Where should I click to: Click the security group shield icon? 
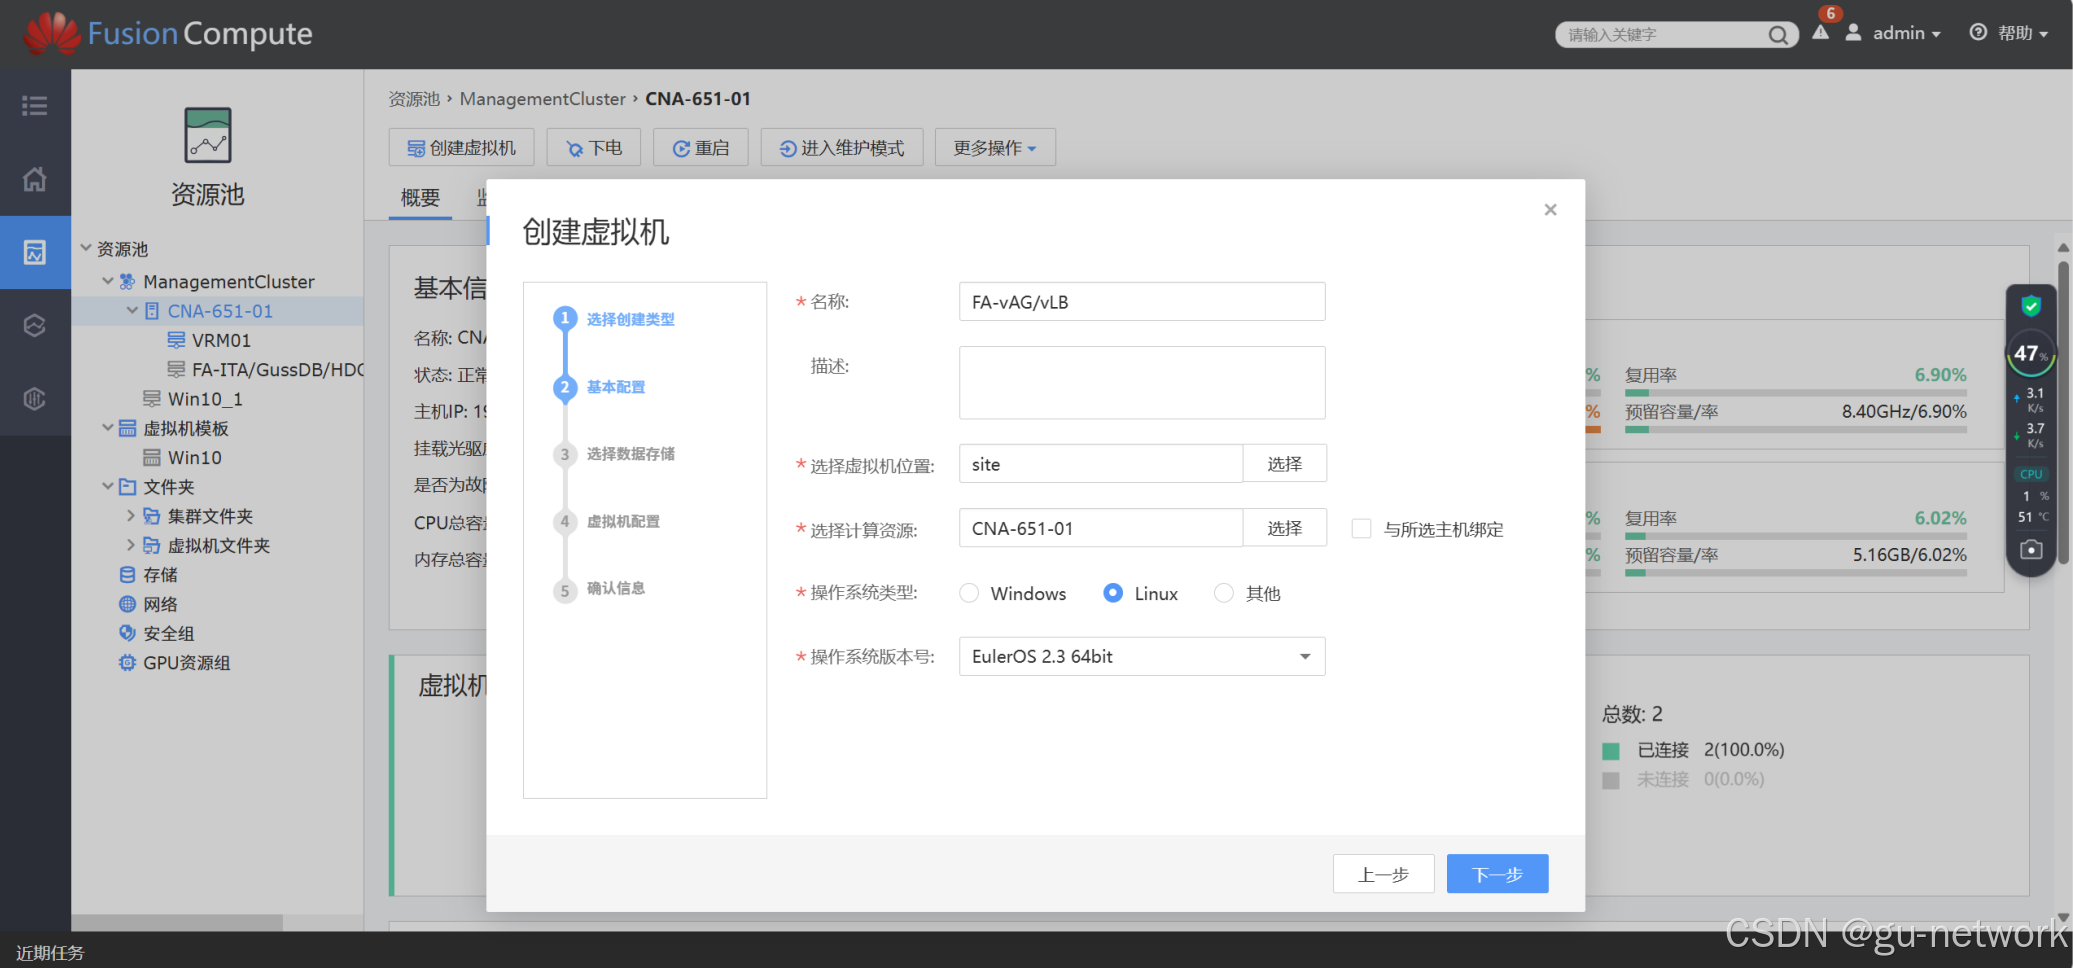[127, 633]
